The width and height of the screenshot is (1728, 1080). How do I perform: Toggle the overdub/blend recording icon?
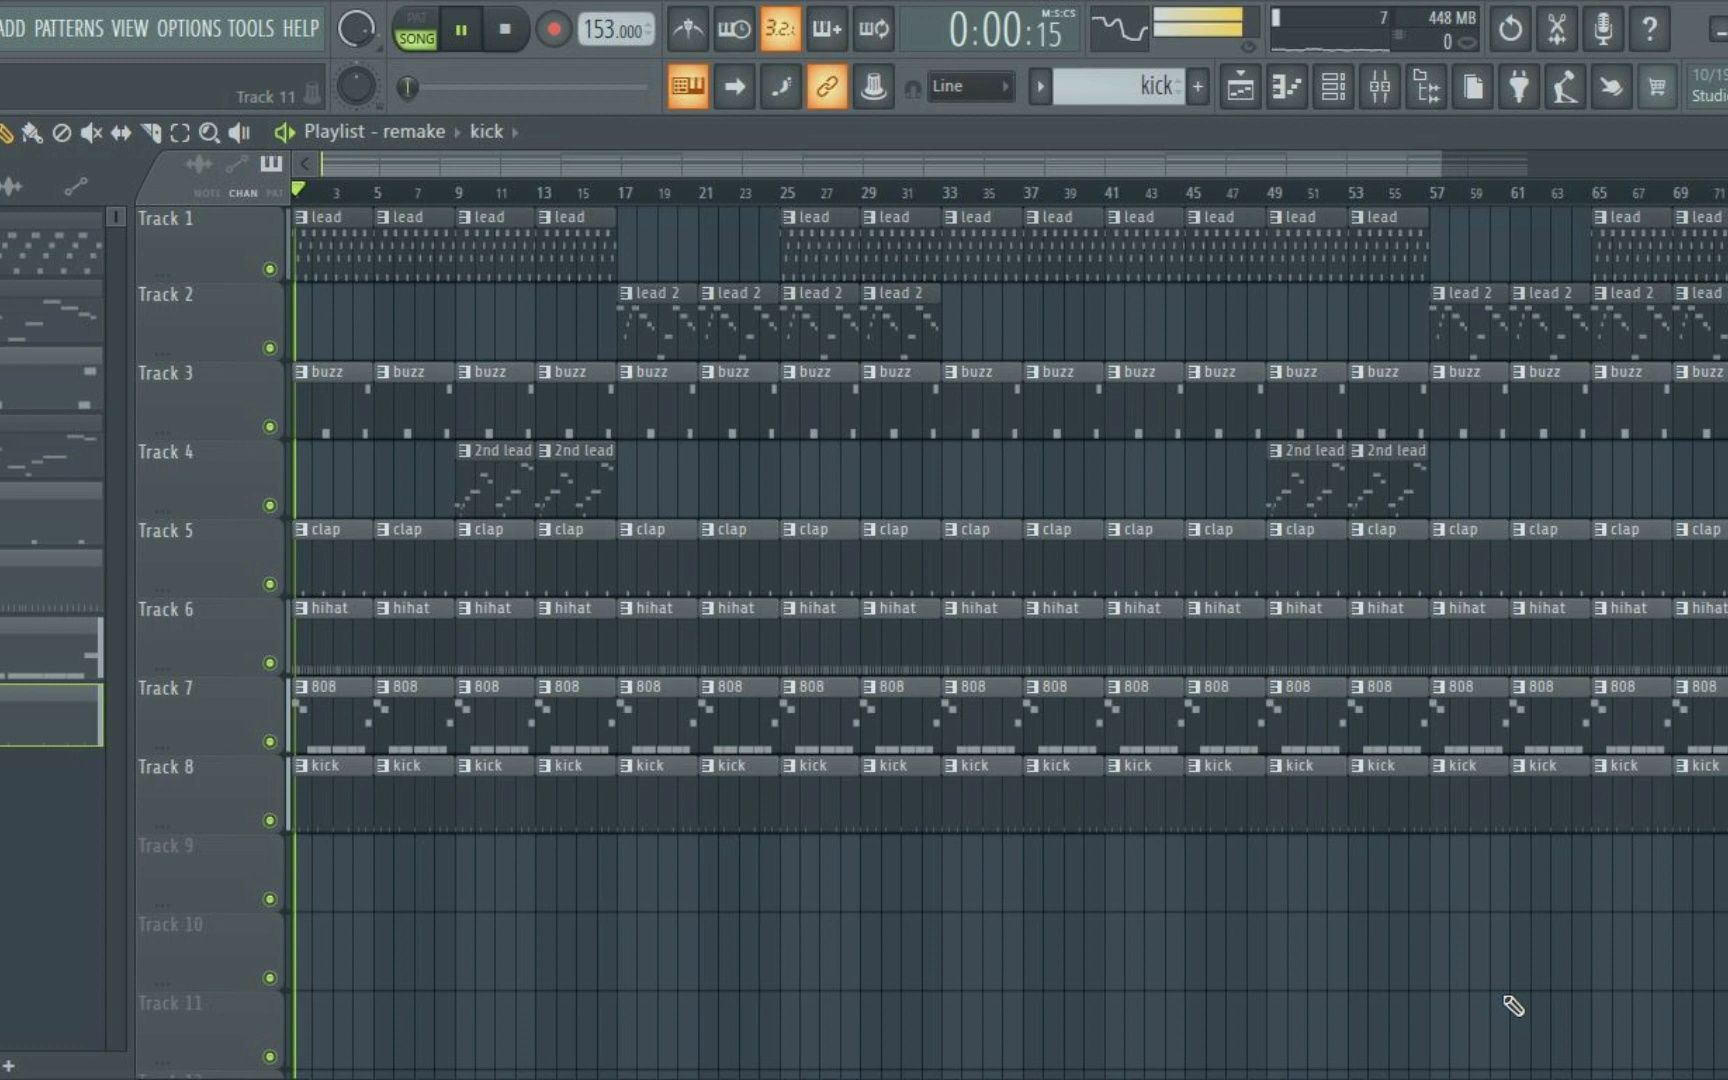point(827,29)
